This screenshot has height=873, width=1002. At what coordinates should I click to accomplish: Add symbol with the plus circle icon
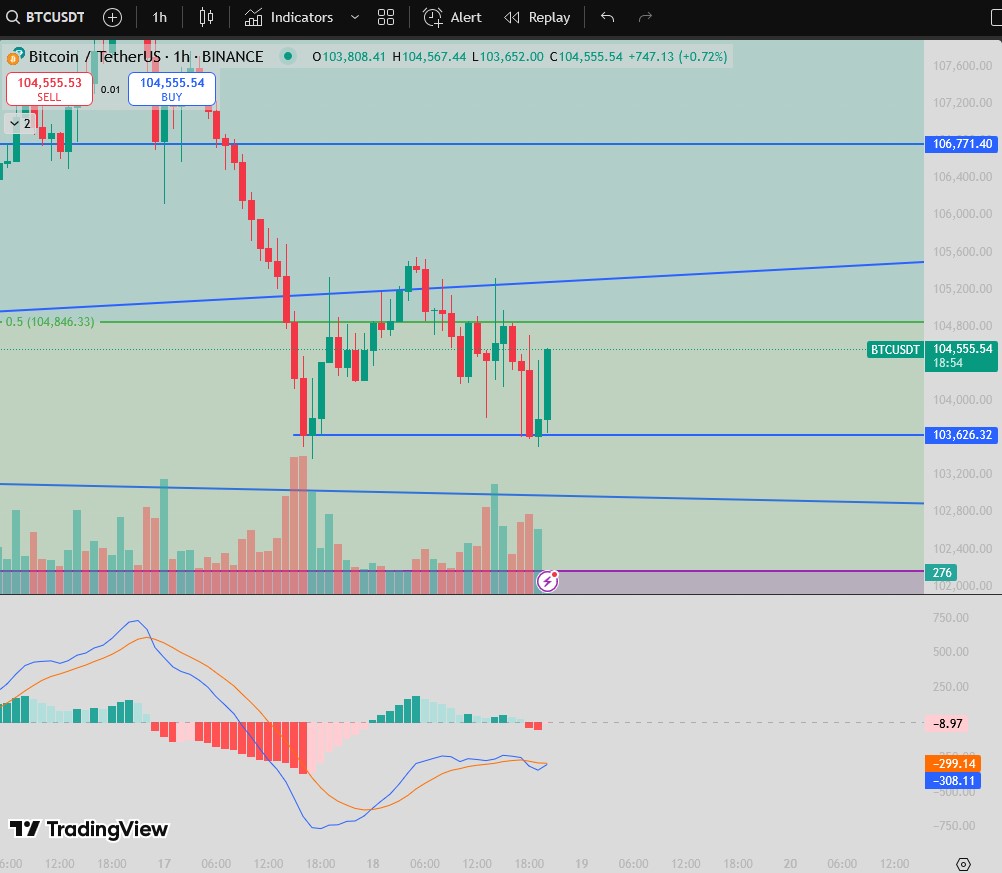[112, 17]
